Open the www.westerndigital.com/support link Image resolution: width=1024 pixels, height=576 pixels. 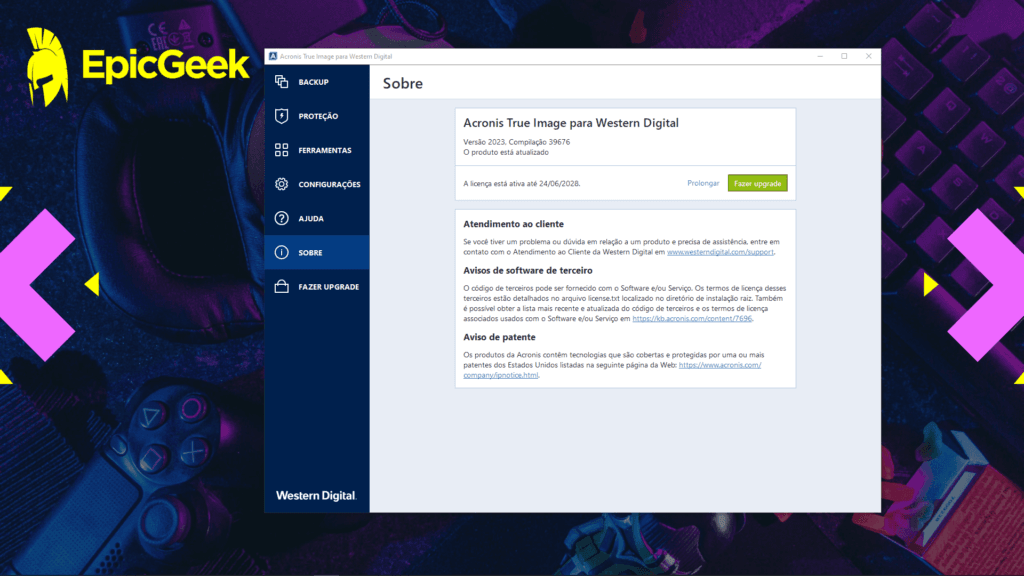click(x=720, y=253)
